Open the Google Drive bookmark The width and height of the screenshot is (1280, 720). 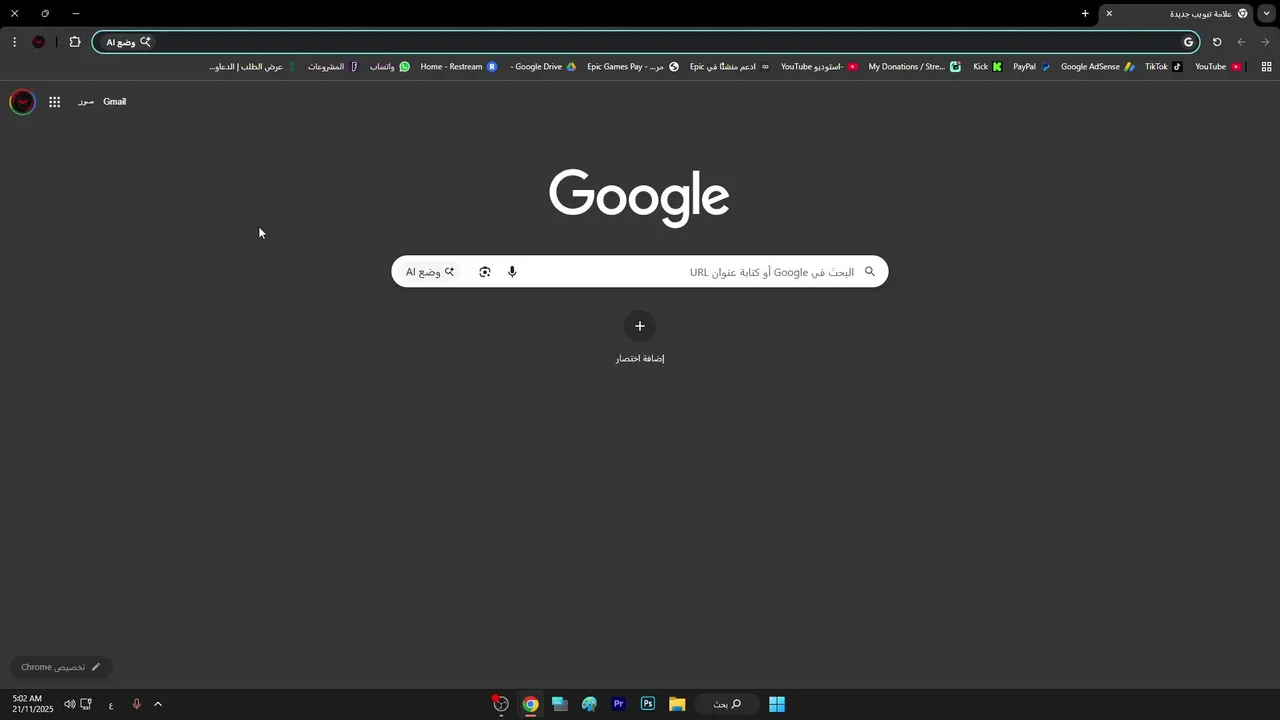point(543,67)
